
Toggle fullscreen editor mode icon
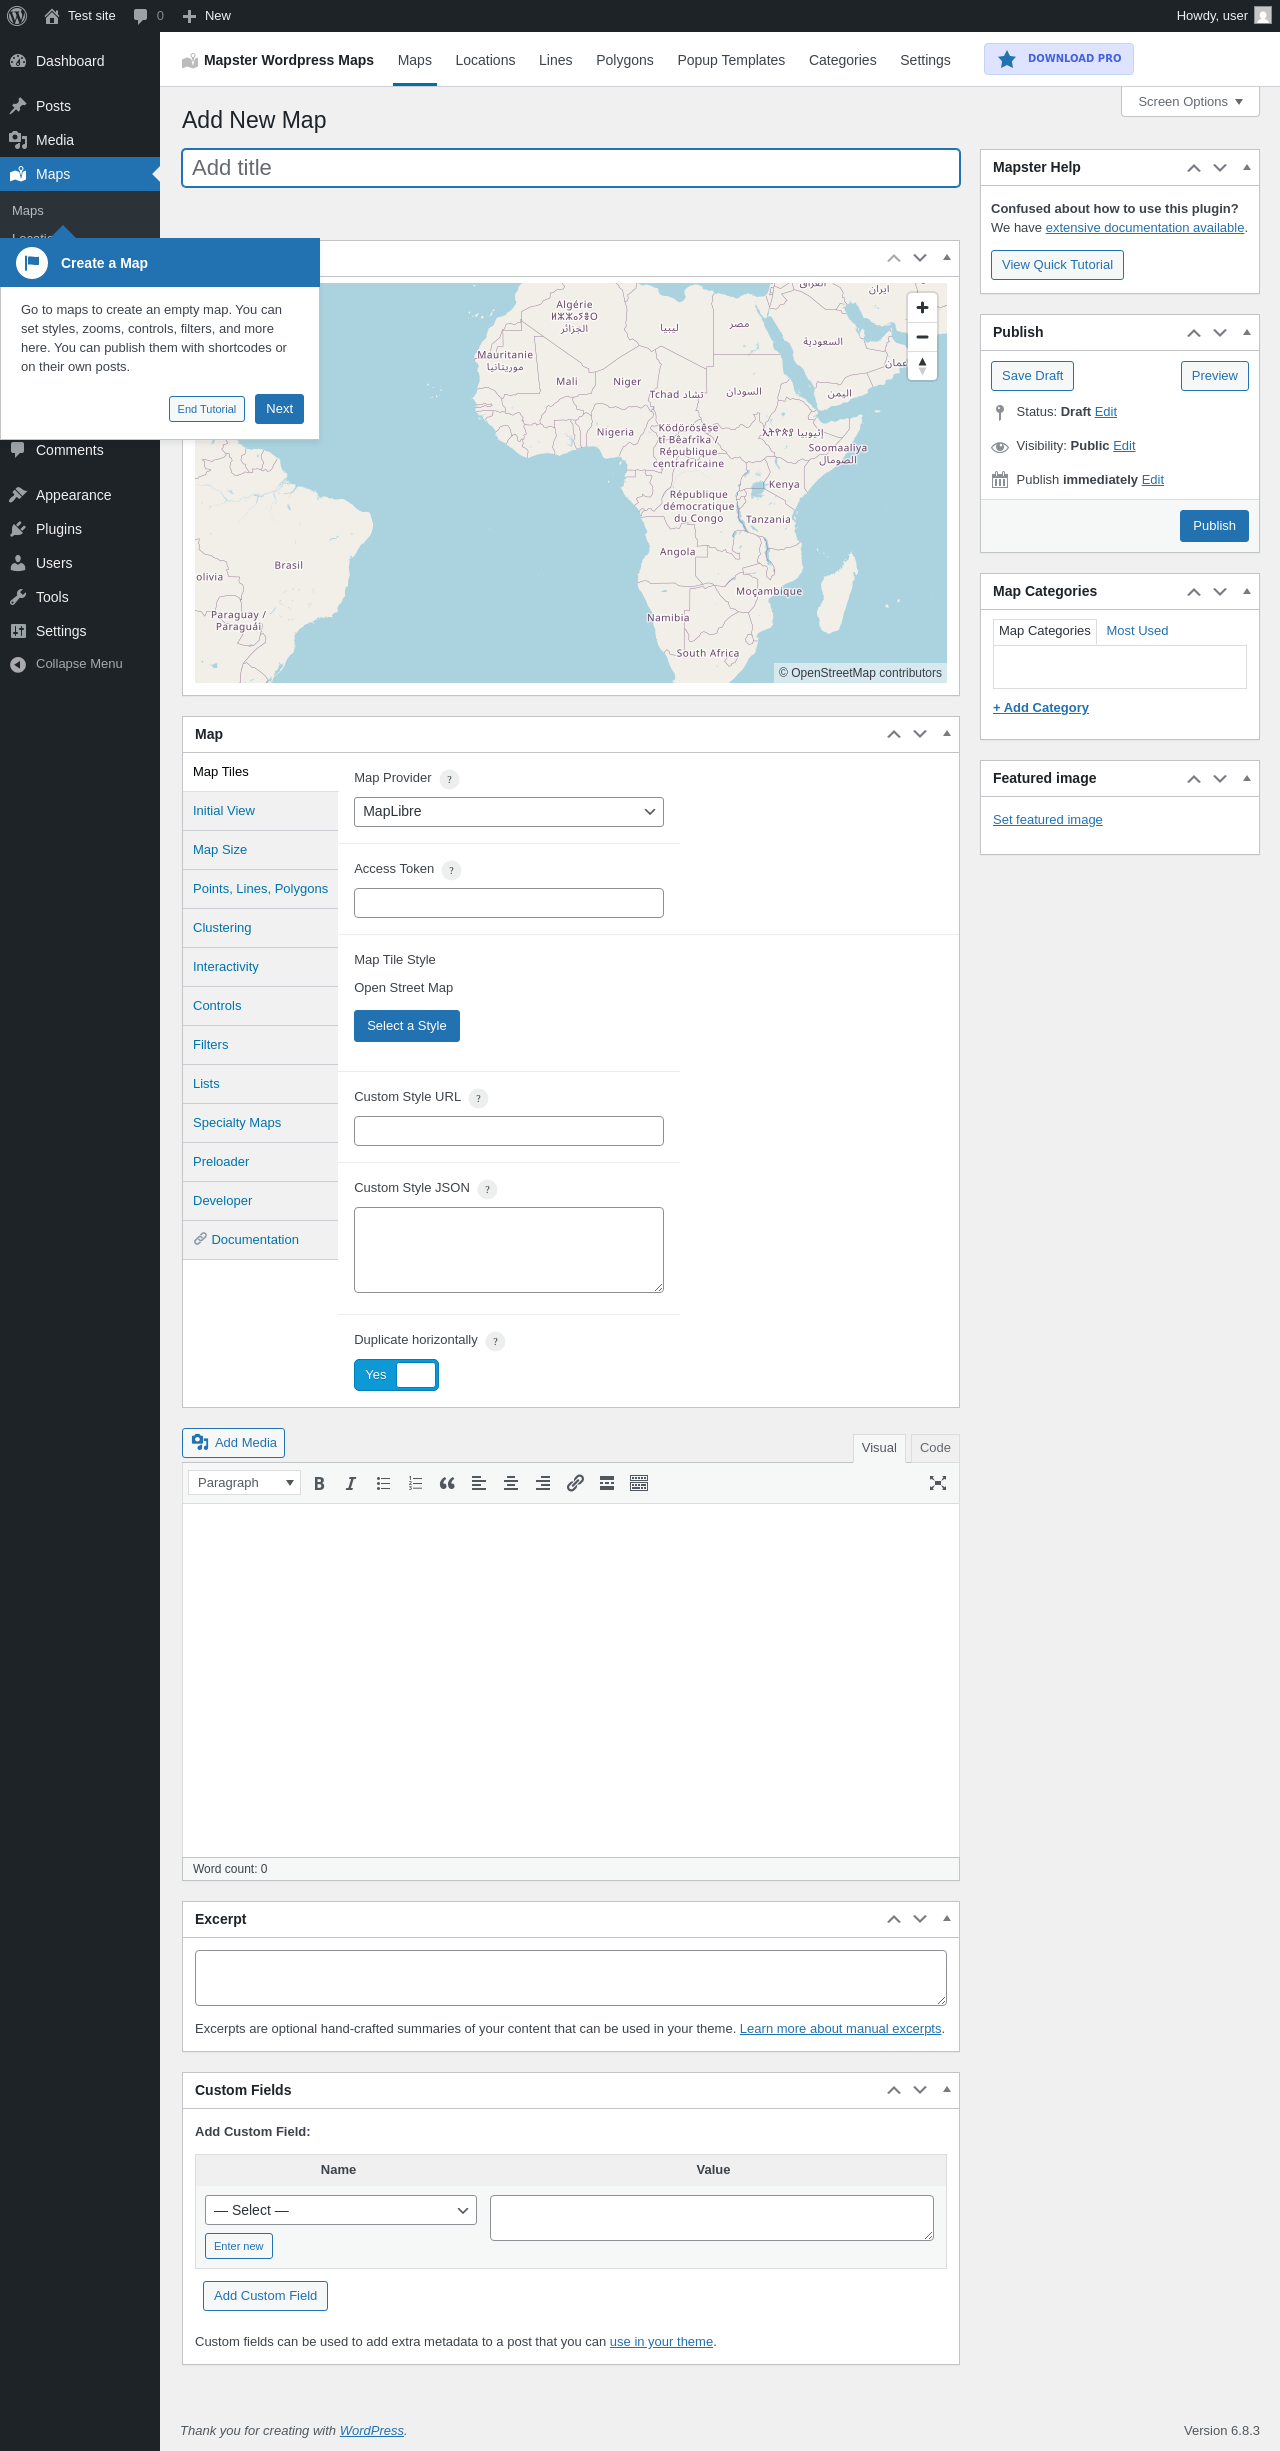pos(938,1484)
